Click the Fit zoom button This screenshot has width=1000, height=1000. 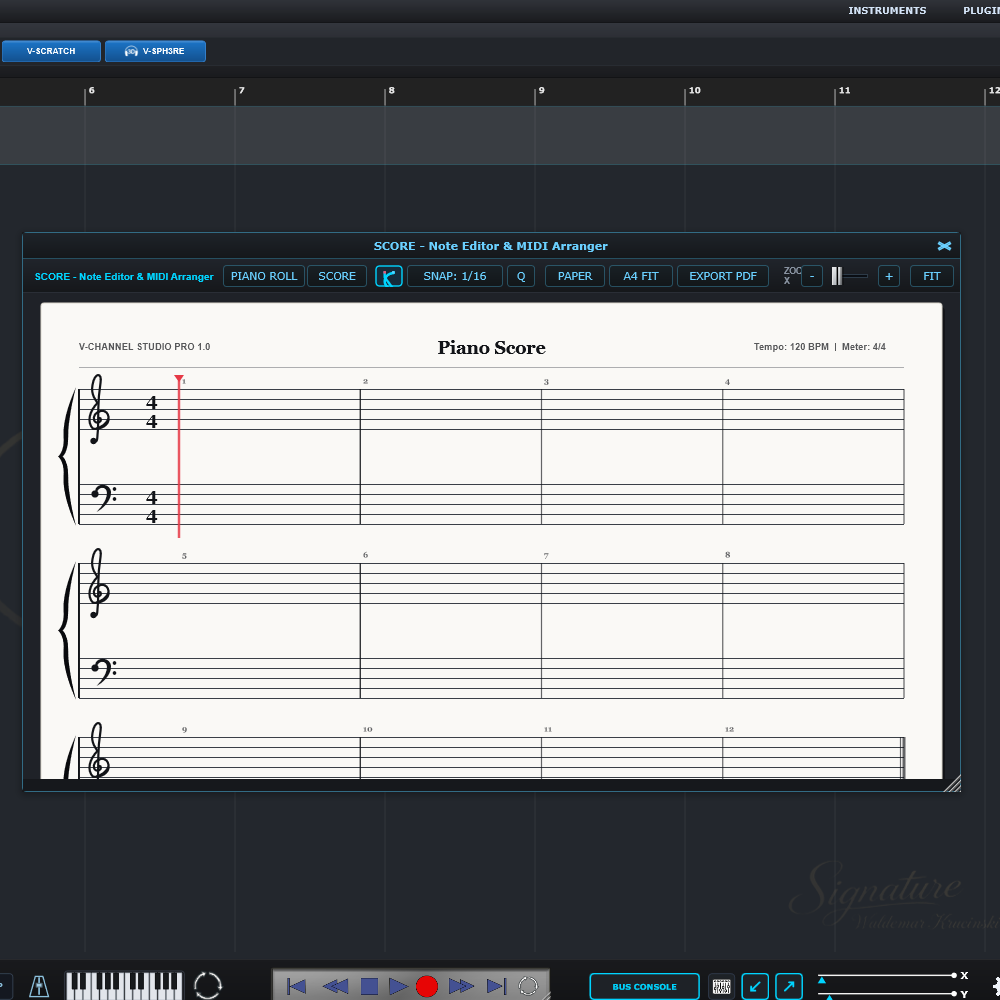click(x=931, y=276)
